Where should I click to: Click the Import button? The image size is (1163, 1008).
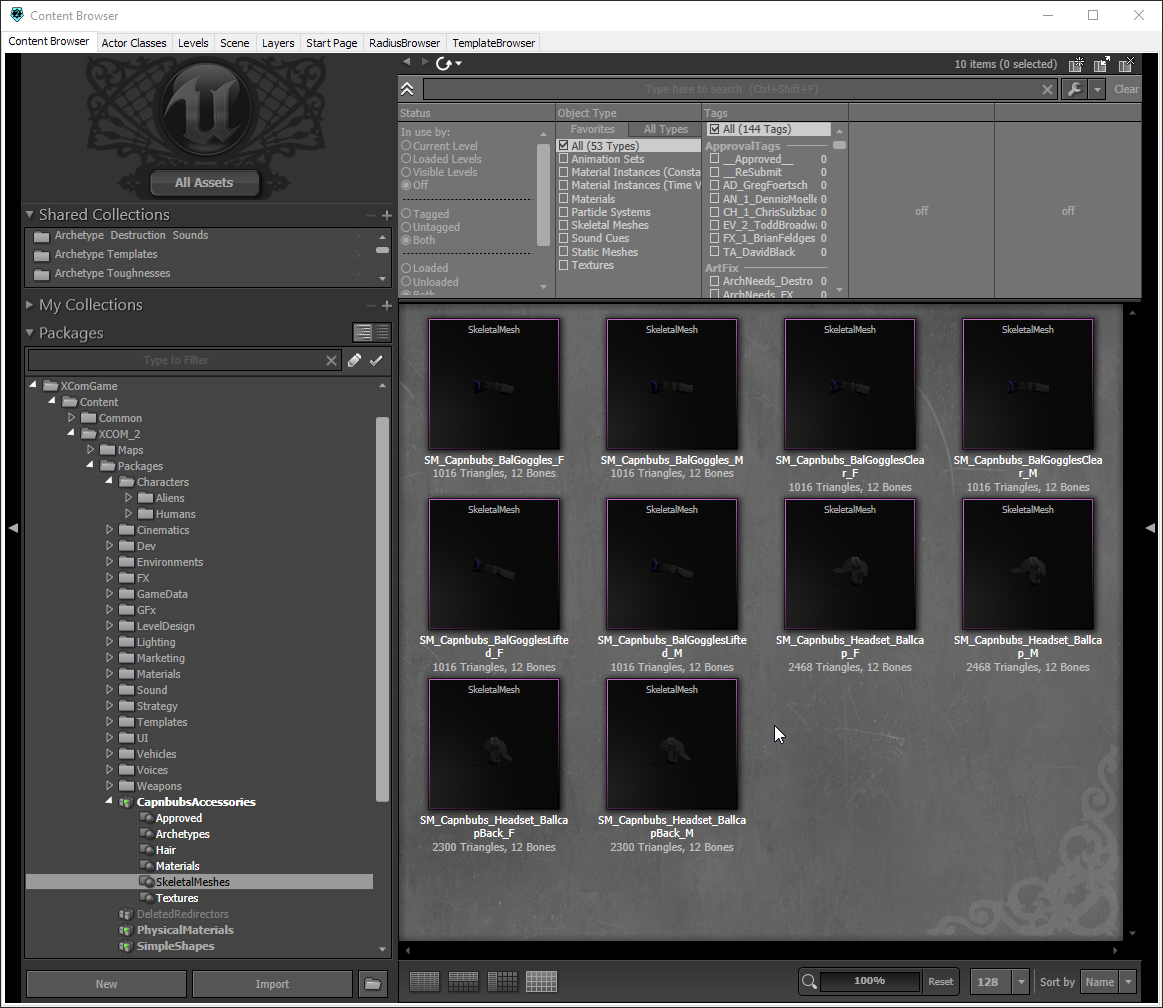(x=272, y=984)
